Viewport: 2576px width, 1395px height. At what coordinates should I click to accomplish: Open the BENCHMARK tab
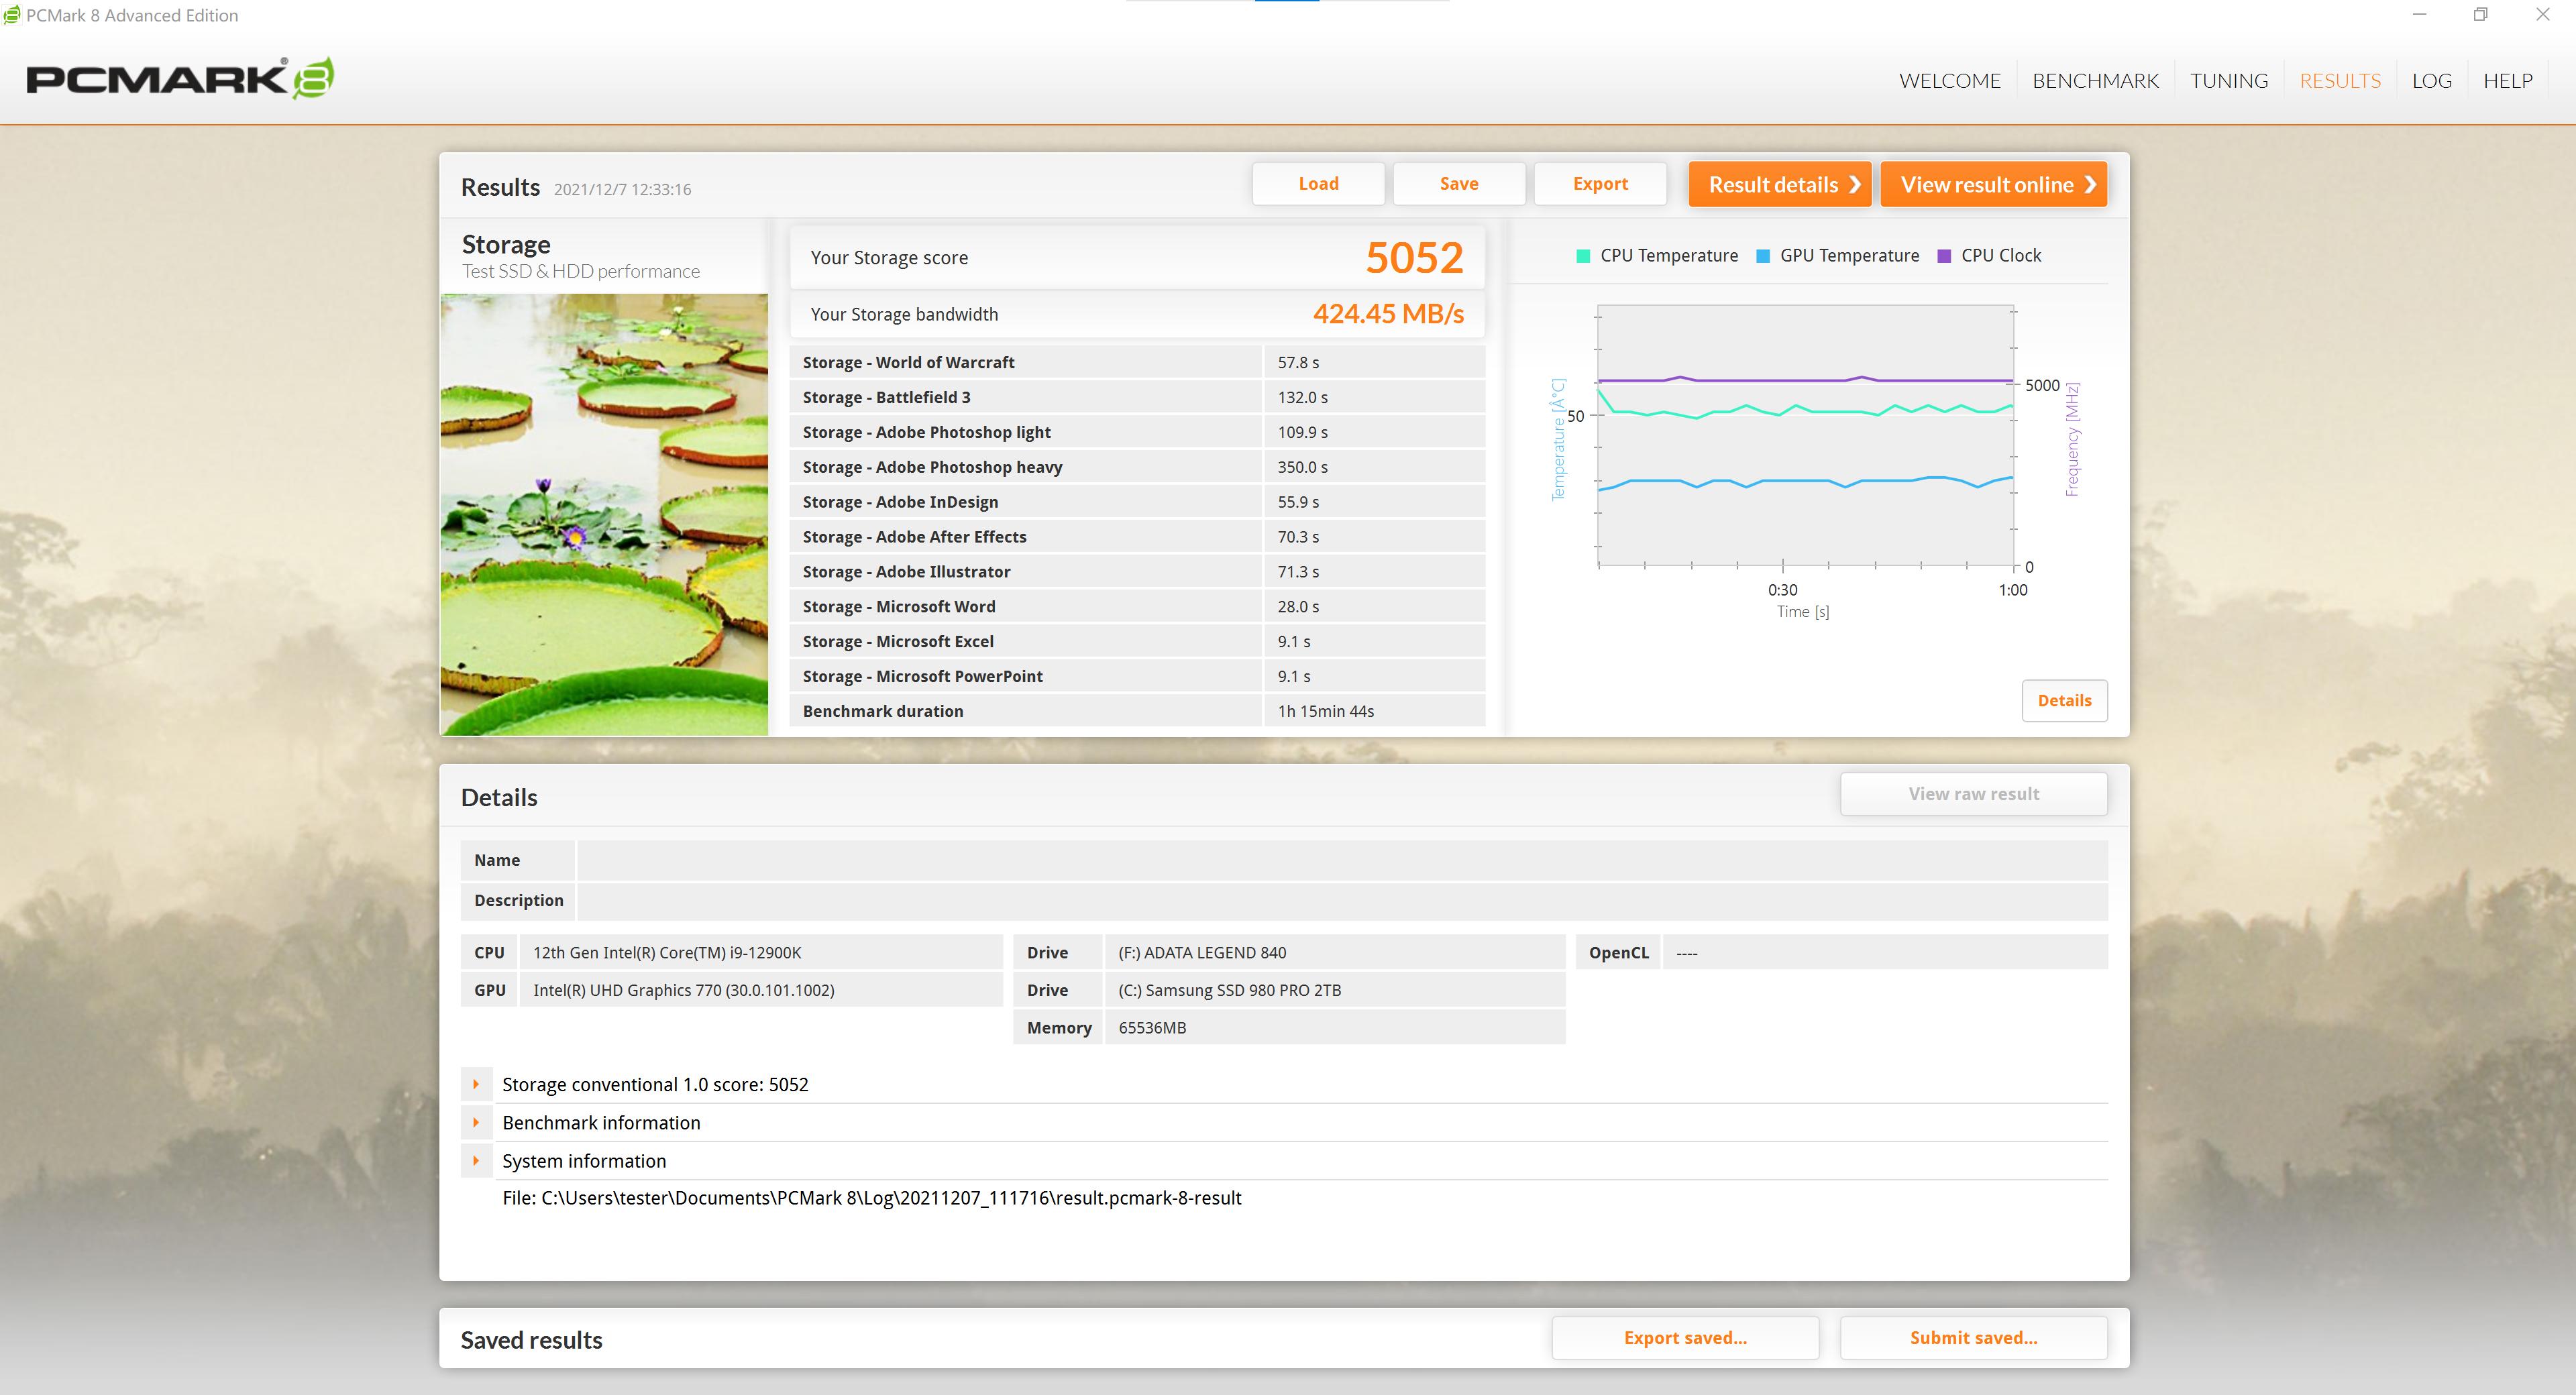click(2095, 81)
